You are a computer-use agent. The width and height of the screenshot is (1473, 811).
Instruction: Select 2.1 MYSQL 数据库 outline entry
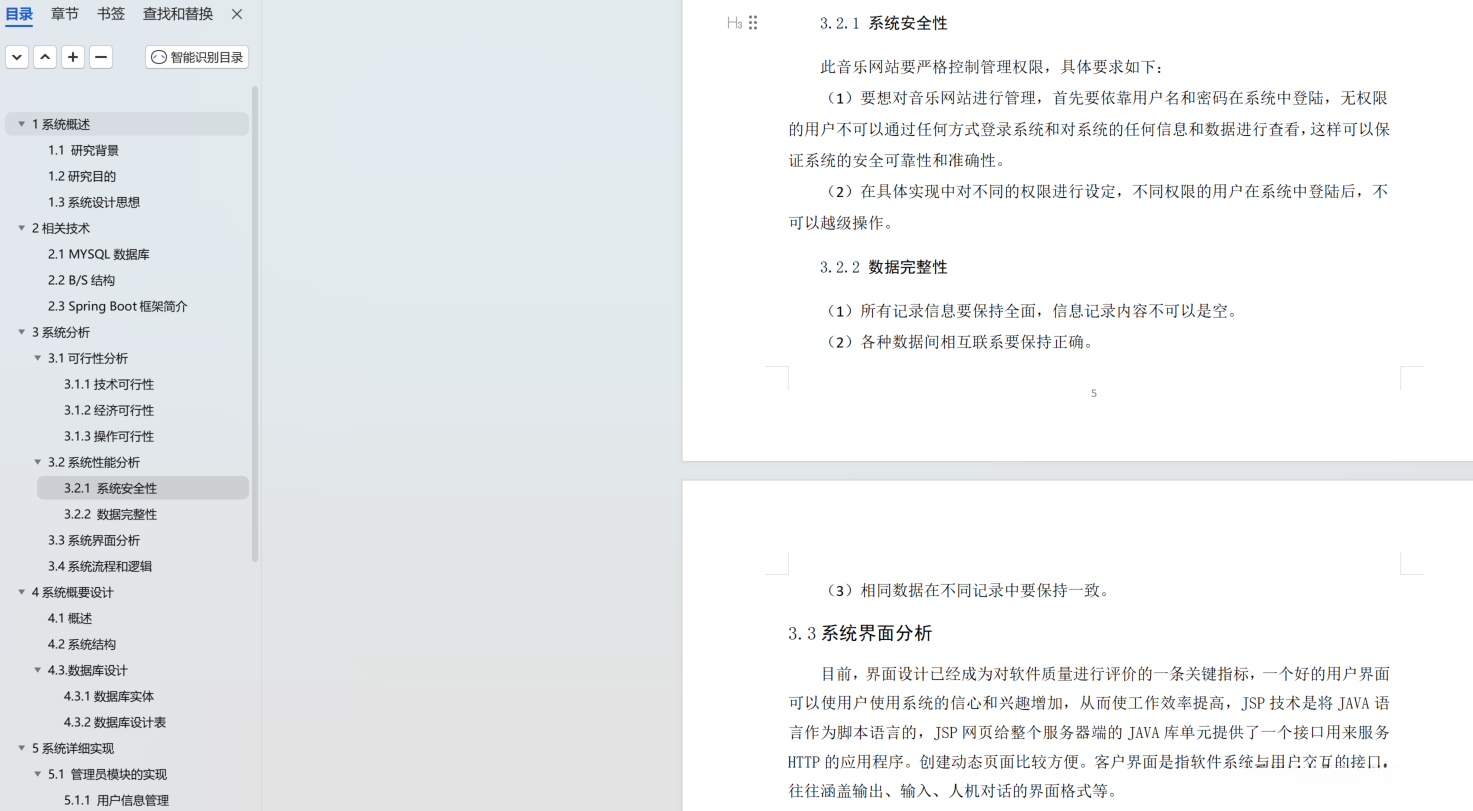pos(98,254)
